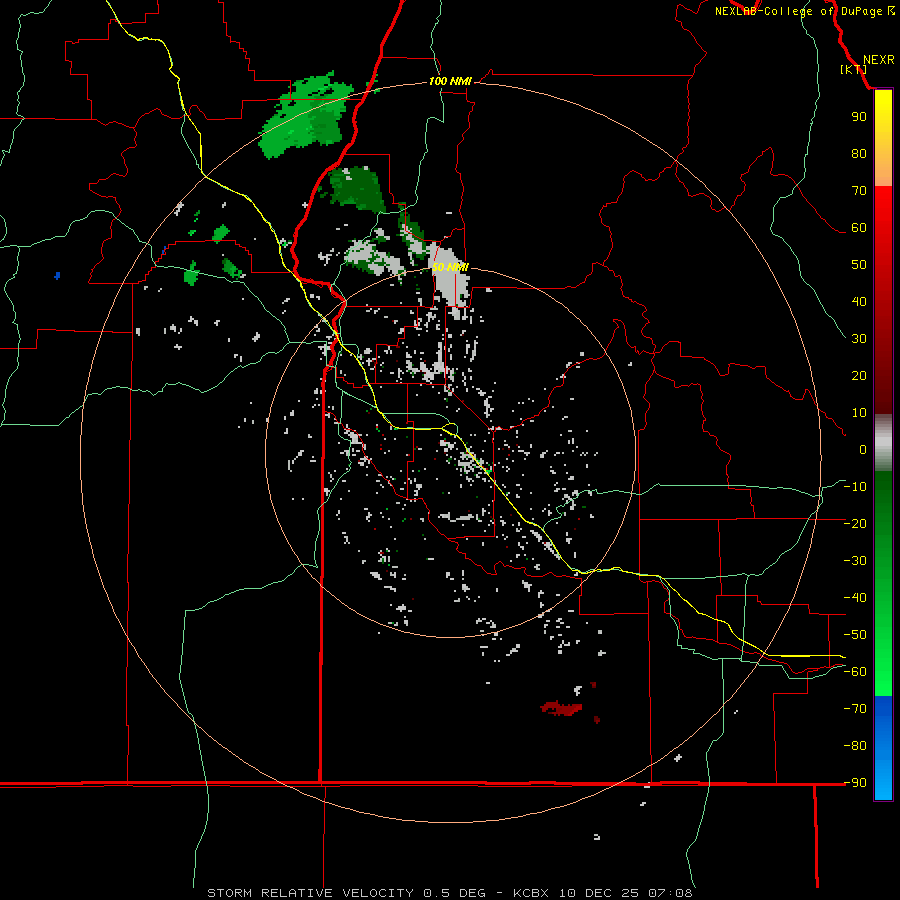
Task: Click the NEXR label at top right
Action: pos(879,59)
